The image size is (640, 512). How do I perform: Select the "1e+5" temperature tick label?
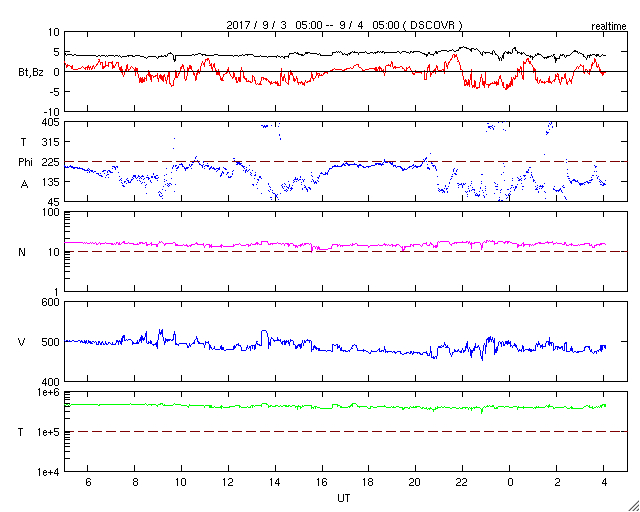tap(50, 432)
